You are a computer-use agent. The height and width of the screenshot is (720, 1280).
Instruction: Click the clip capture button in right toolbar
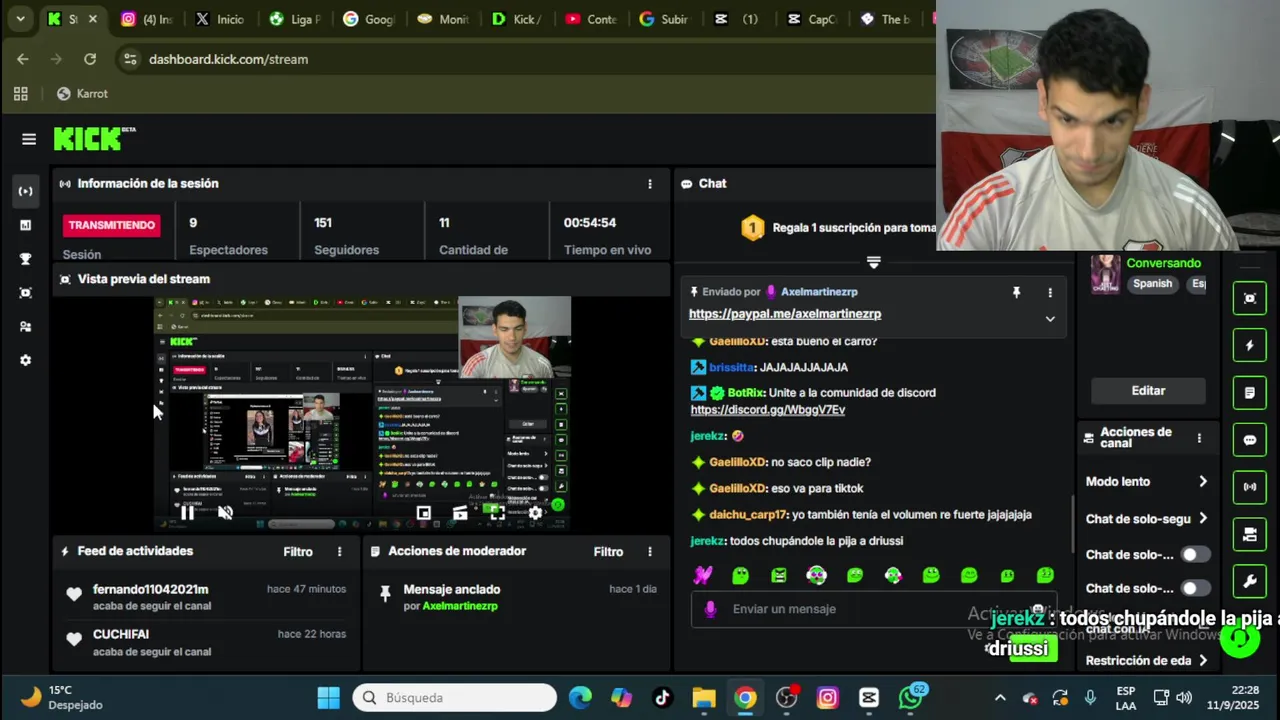(1249, 298)
